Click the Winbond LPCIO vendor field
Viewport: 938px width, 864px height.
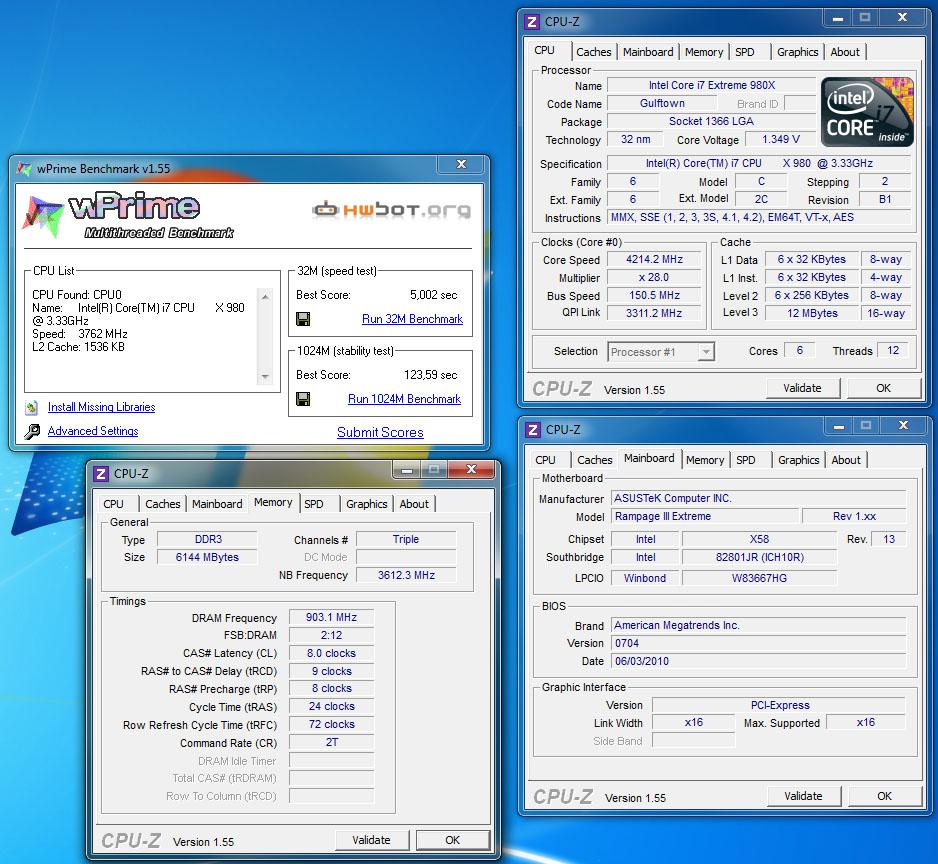(645, 578)
